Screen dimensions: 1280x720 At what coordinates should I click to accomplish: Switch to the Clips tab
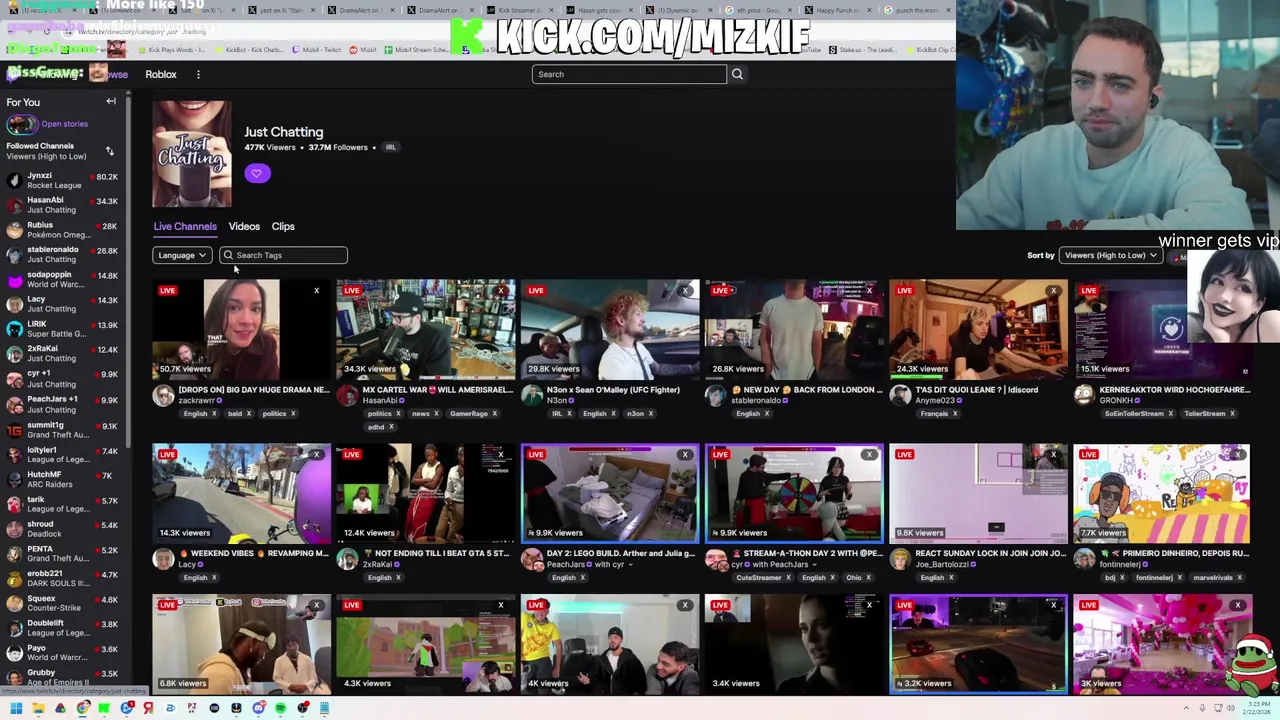coord(283,227)
